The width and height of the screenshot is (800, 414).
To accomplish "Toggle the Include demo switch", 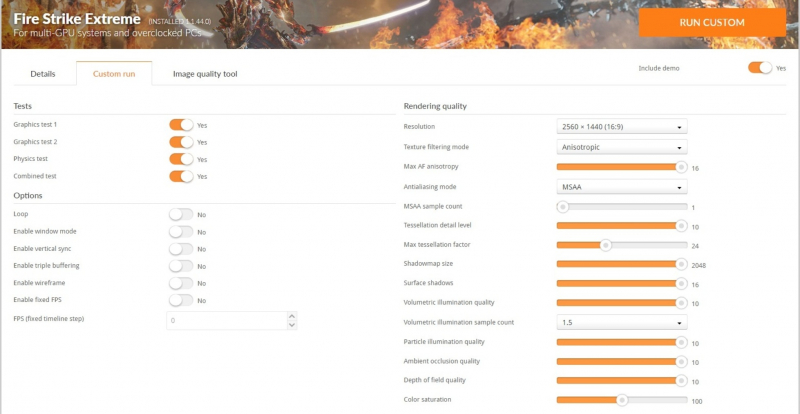I will (760, 67).
